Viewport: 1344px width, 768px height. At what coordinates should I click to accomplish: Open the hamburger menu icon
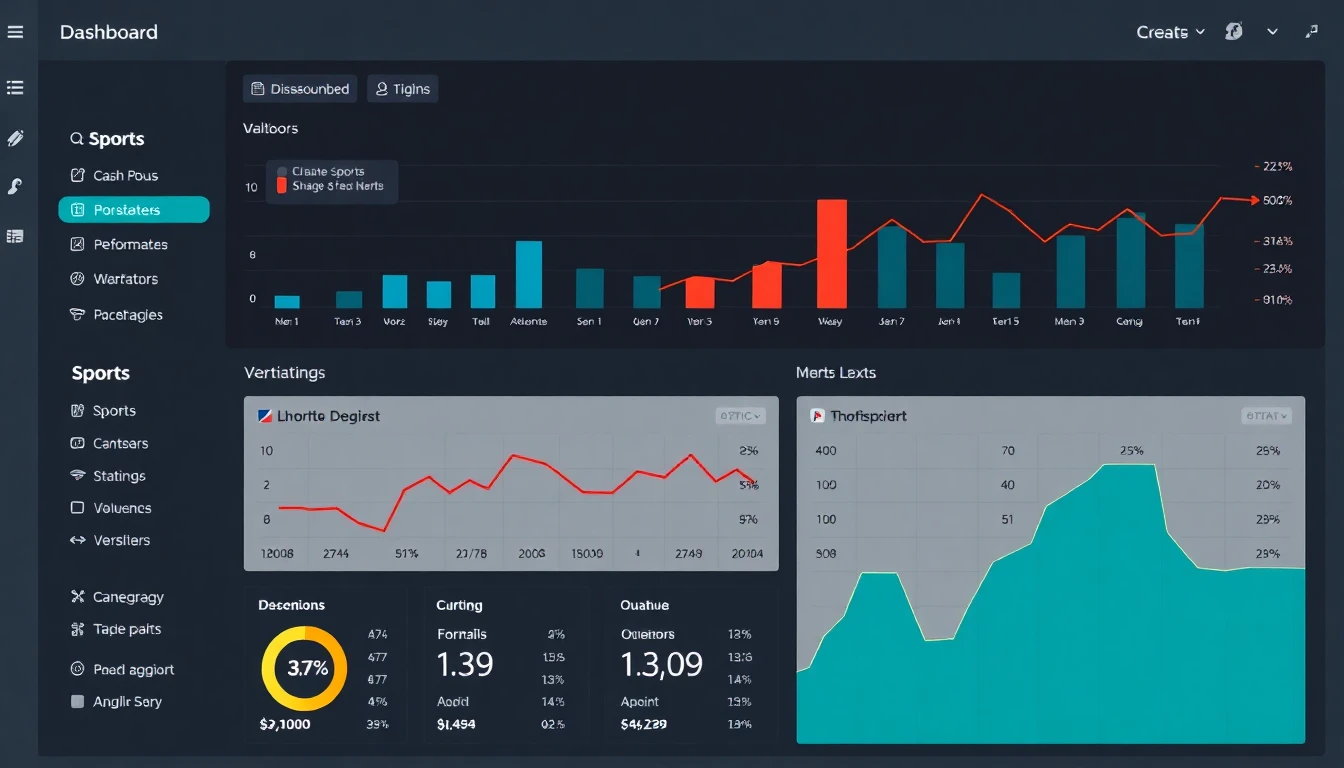(x=15, y=32)
